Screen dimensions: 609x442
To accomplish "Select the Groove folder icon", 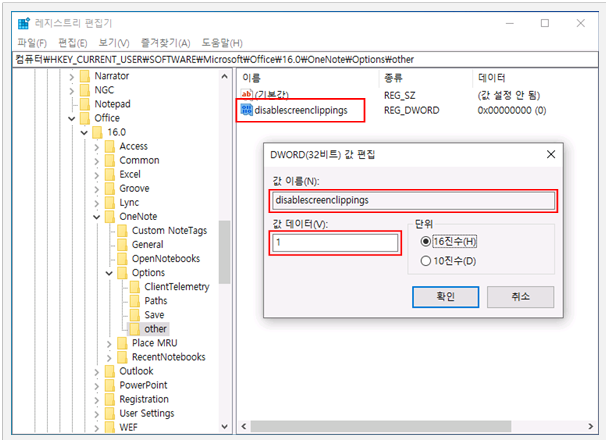I will (110, 188).
